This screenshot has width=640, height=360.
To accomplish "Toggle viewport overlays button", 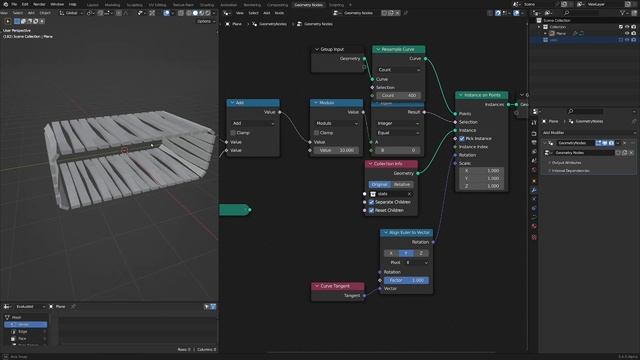I will tap(166, 13).
